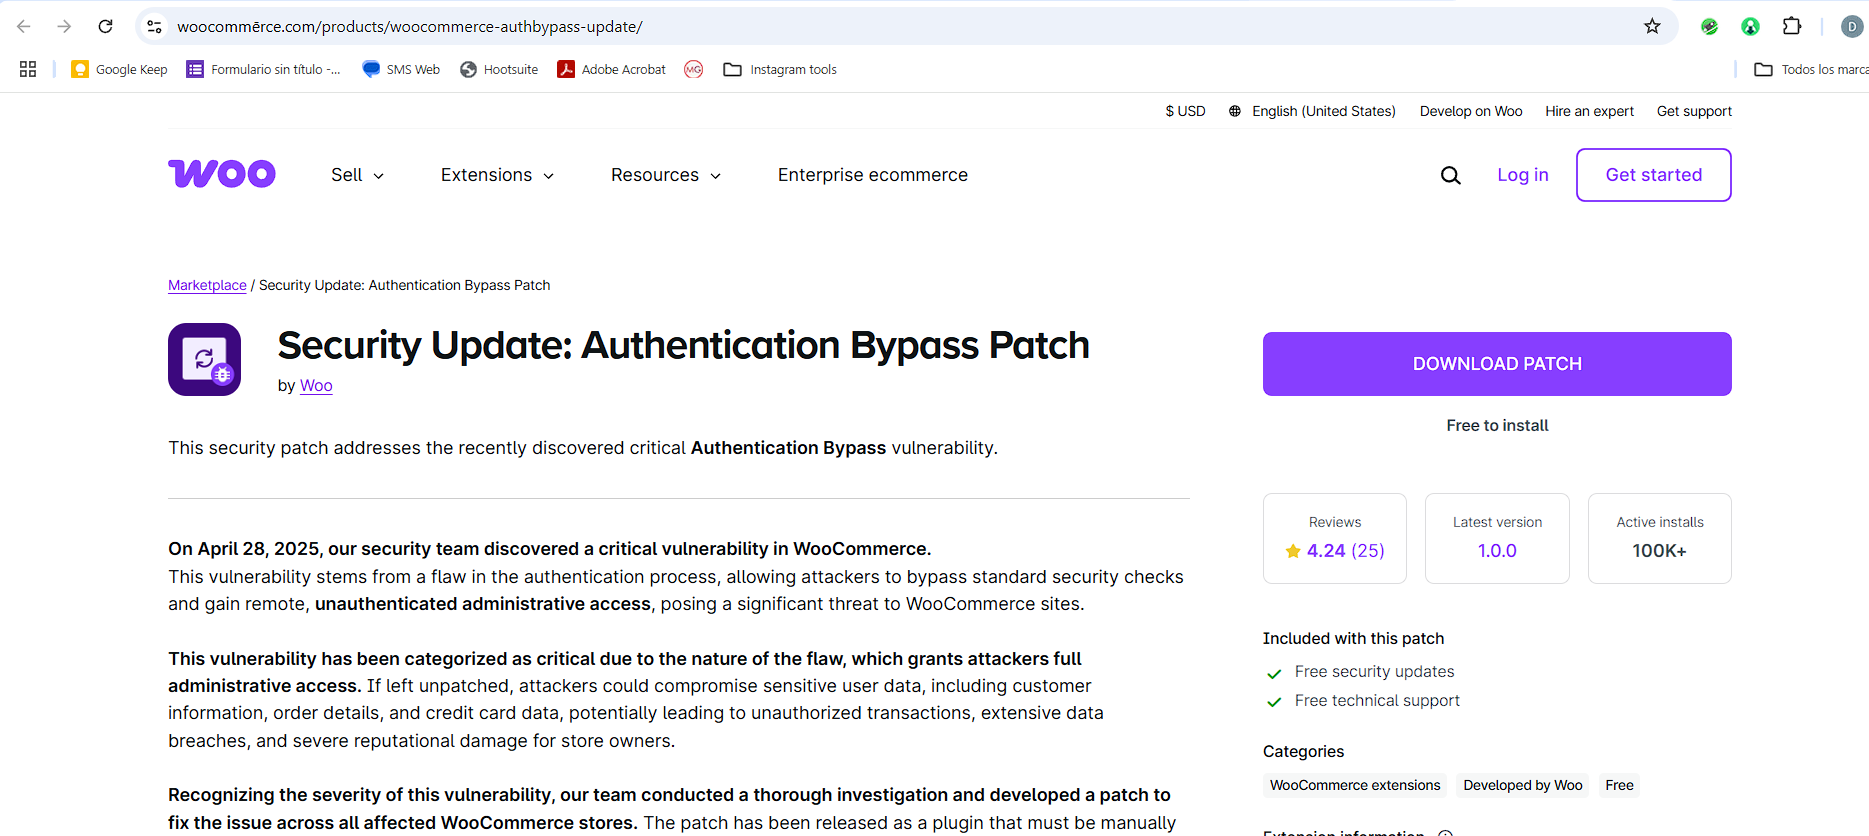Select the Developed by Woo category tag

[x=1523, y=785]
